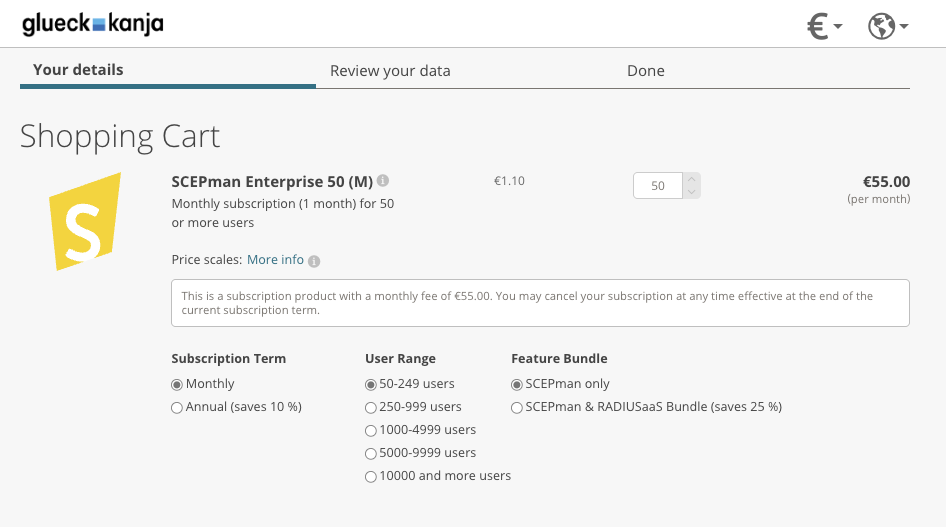Viewport: 946px width, 527px height.
Task: Click info icon next to More info
Action: (x=314, y=261)
